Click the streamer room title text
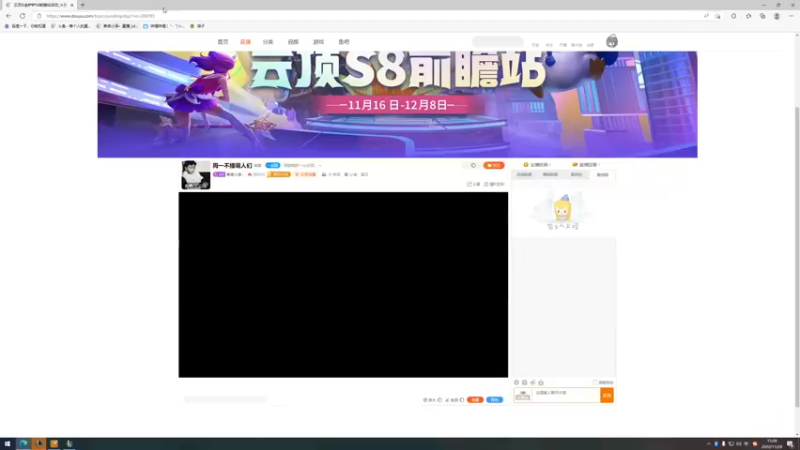This screenshot has width=800, height=450. [x=232, y=165]
